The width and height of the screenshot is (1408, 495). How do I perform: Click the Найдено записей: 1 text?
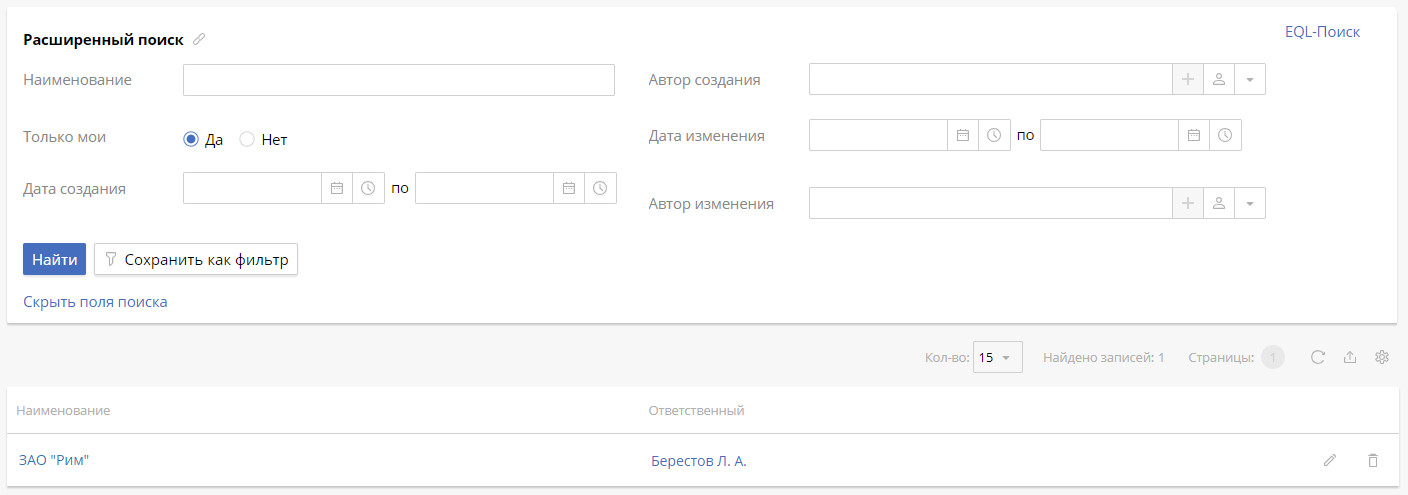[1104, 357]
